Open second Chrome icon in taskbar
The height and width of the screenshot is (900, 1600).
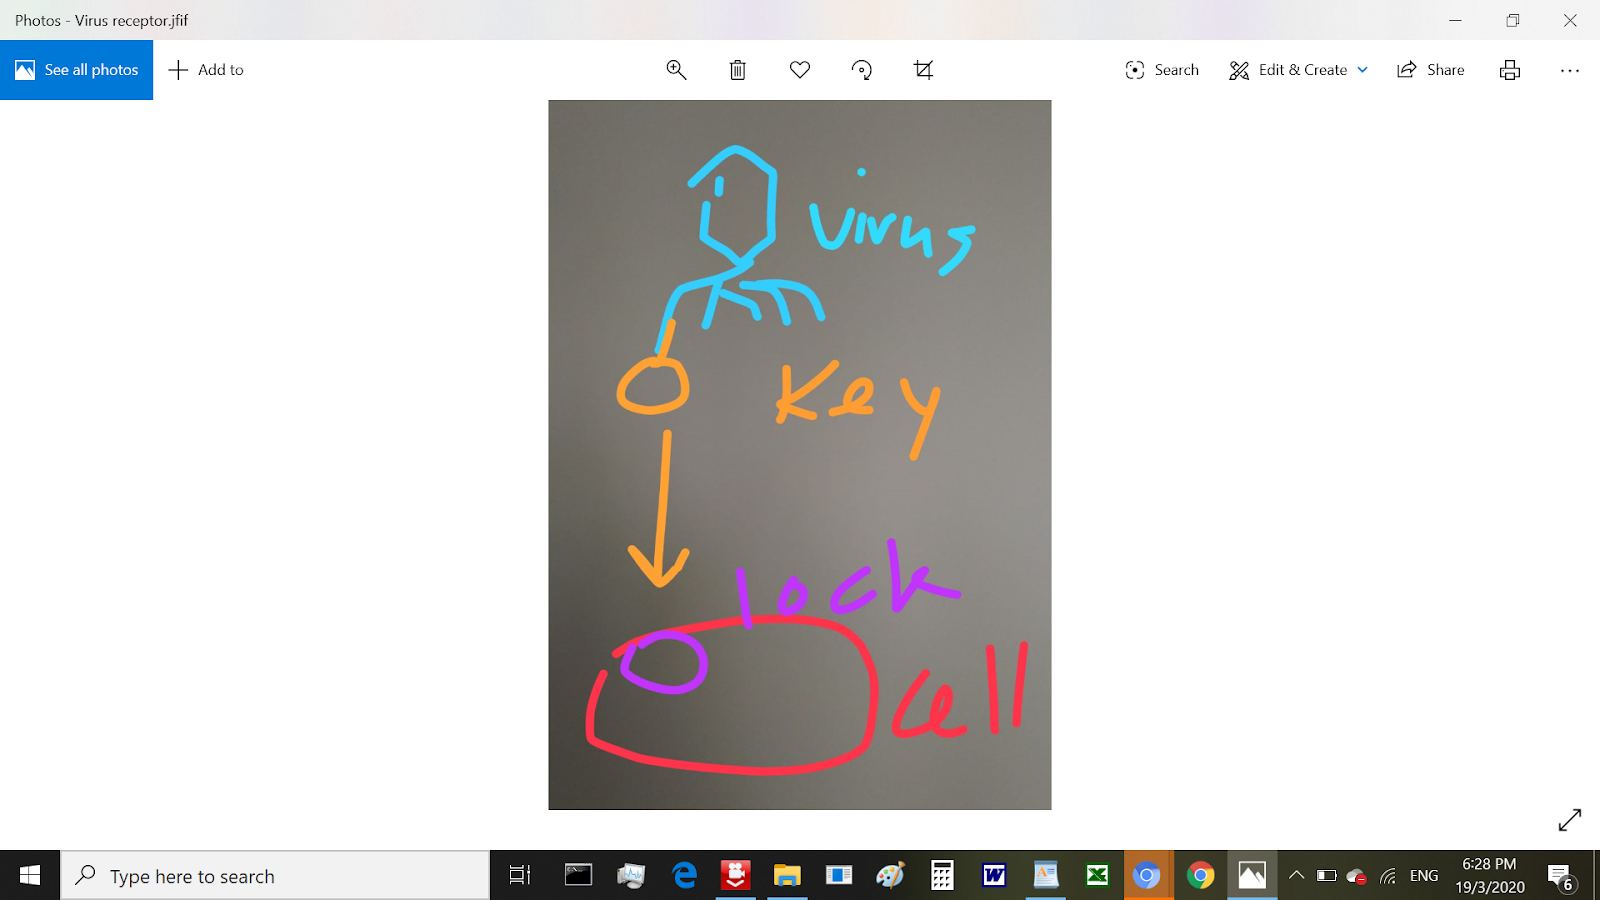click(1200, 876)
